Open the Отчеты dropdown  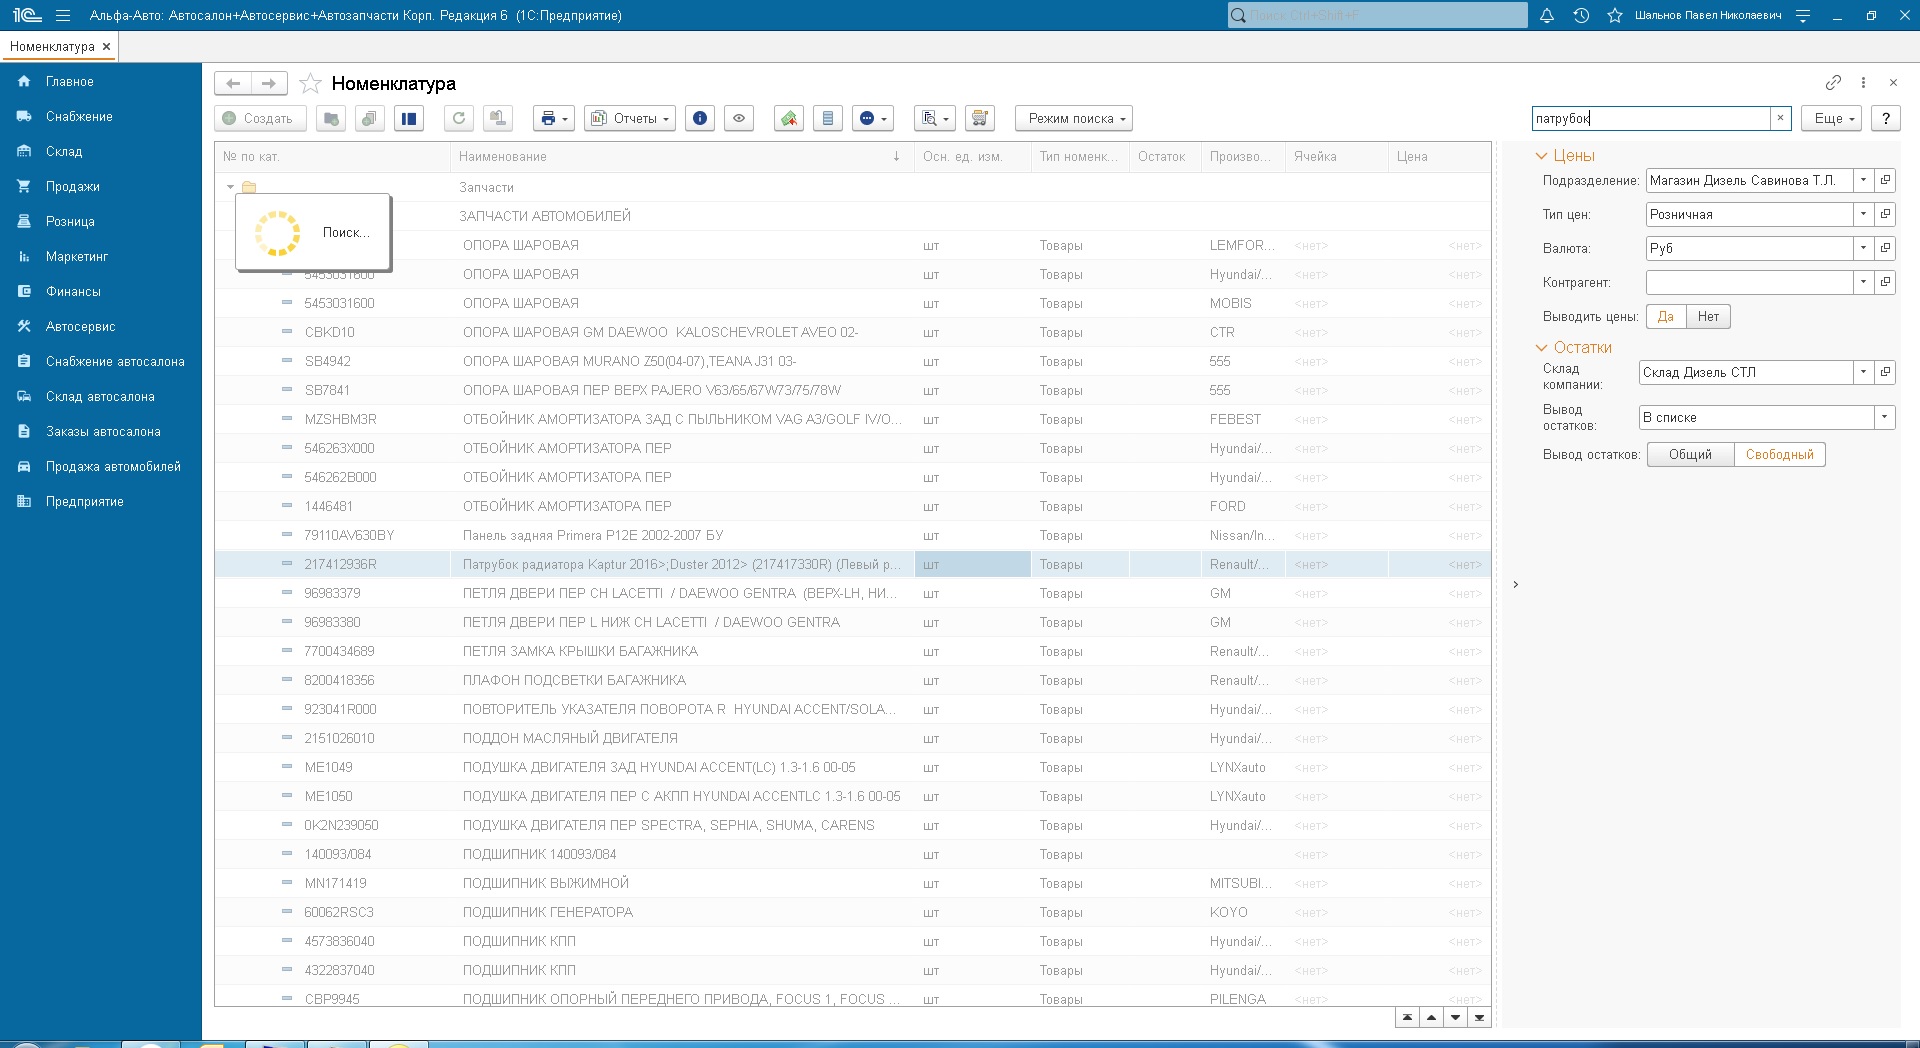[x=630, y=118]
